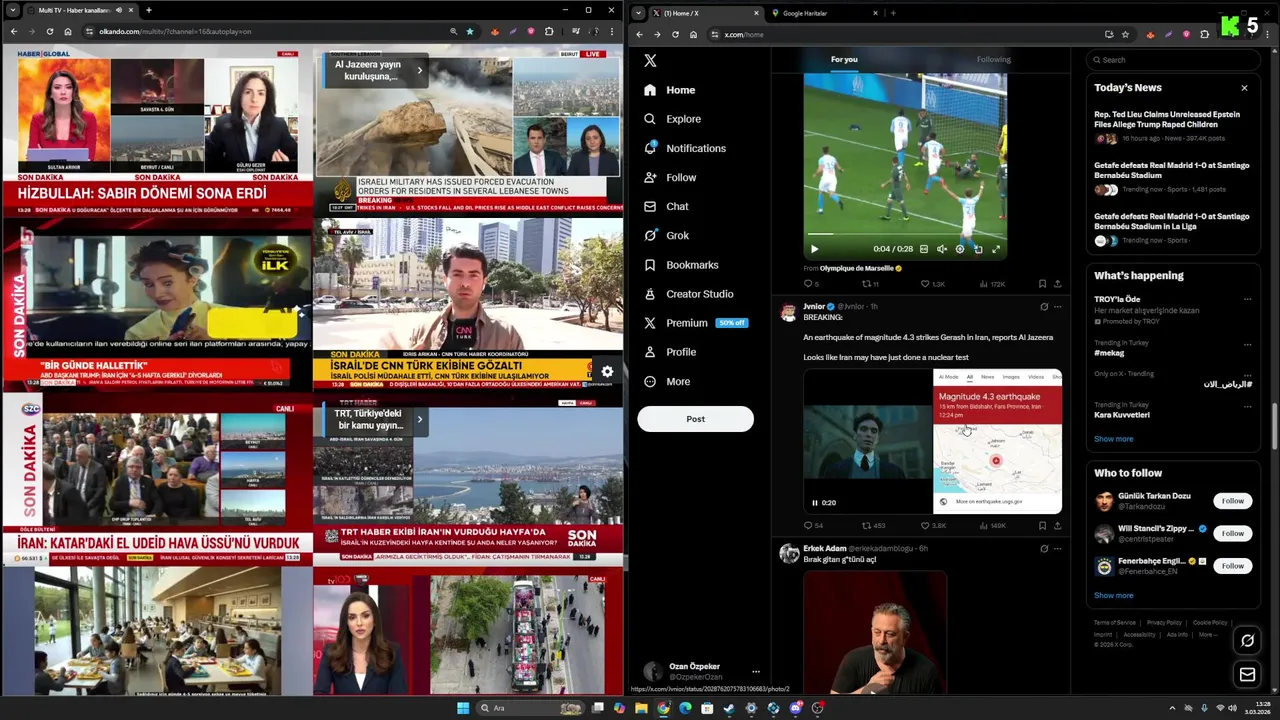
Task: Open the More menu in X sidebar
Action: click(667, 381)
